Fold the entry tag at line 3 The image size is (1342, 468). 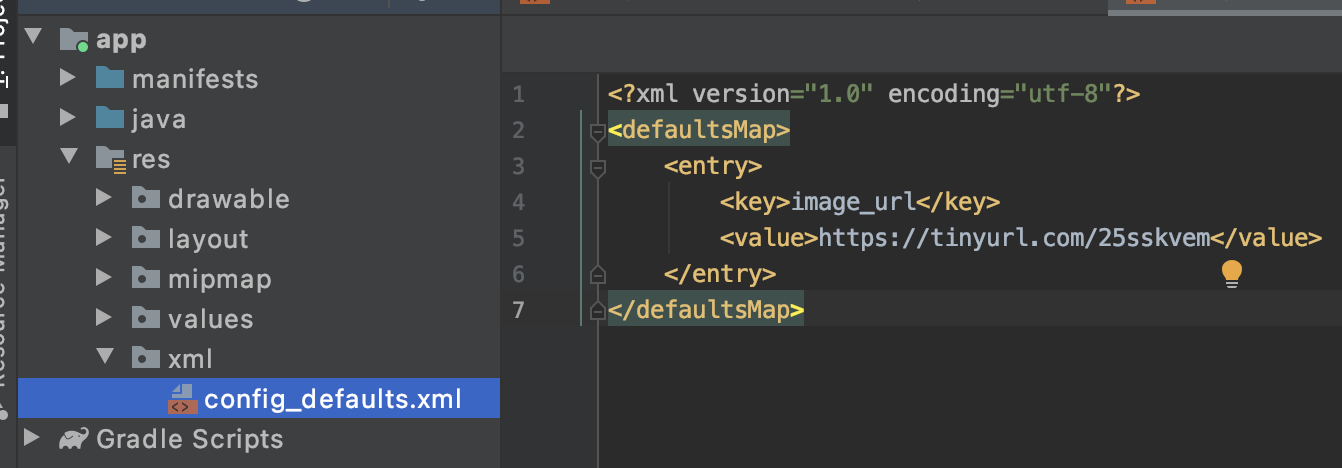598,166
